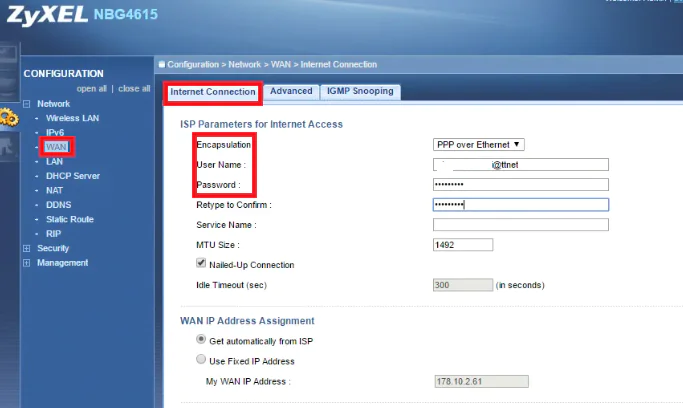Click the close all link
This screenshot has height=408, width=683.
click(134, 89)
